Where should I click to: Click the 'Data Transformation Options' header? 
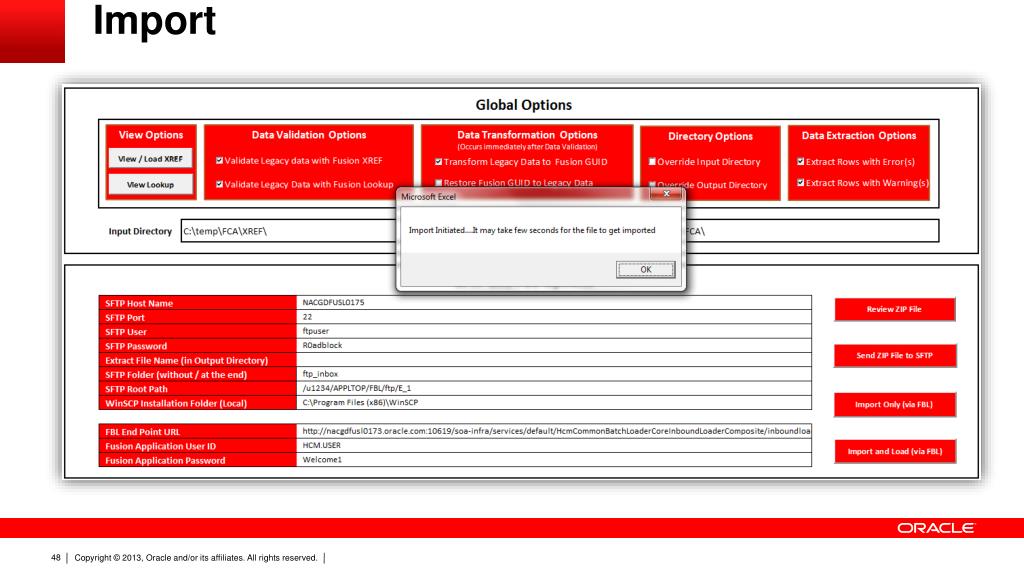pos(527,135)
